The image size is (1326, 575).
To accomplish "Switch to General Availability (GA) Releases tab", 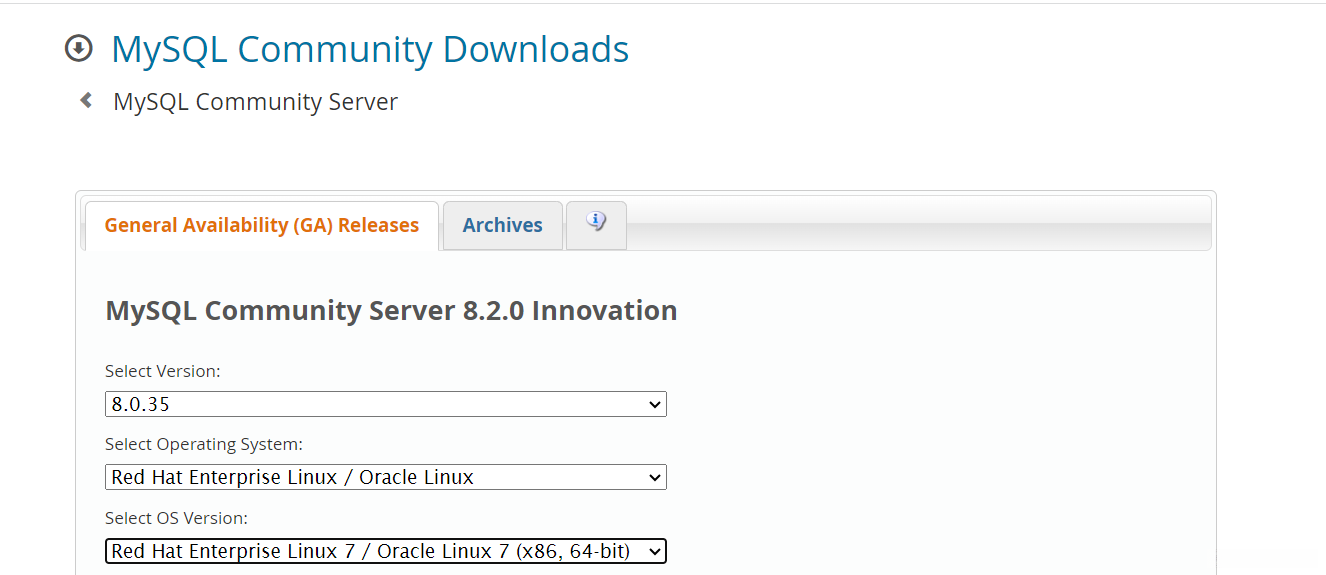I will [x=262, y=226].
